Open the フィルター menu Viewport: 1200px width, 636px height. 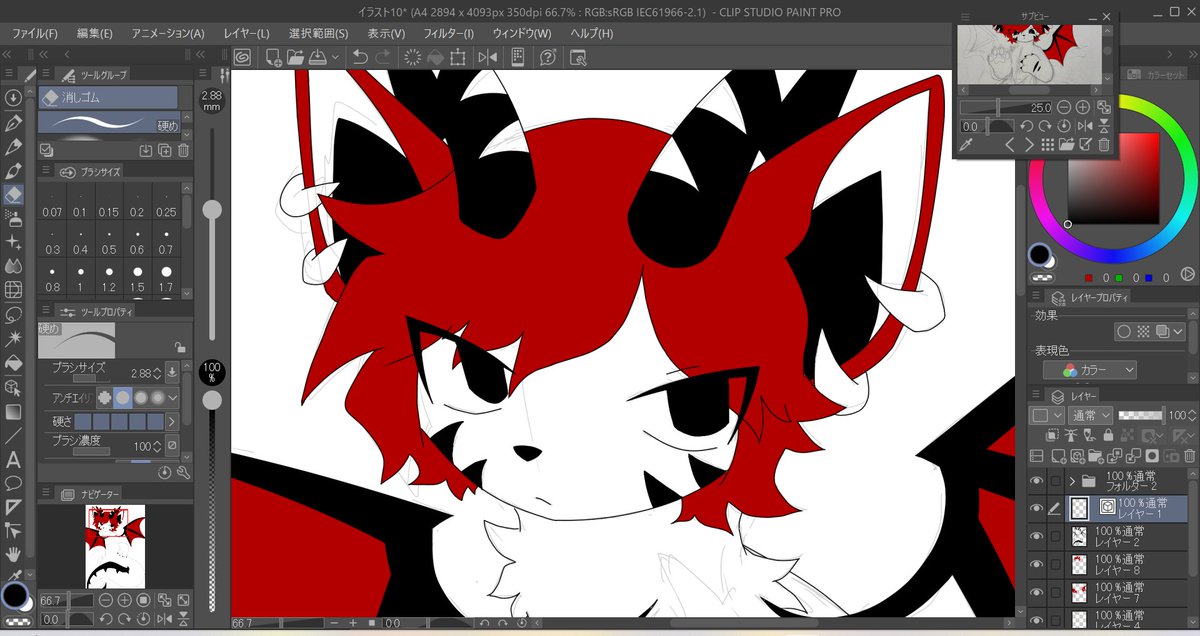[x=447, y=33]
